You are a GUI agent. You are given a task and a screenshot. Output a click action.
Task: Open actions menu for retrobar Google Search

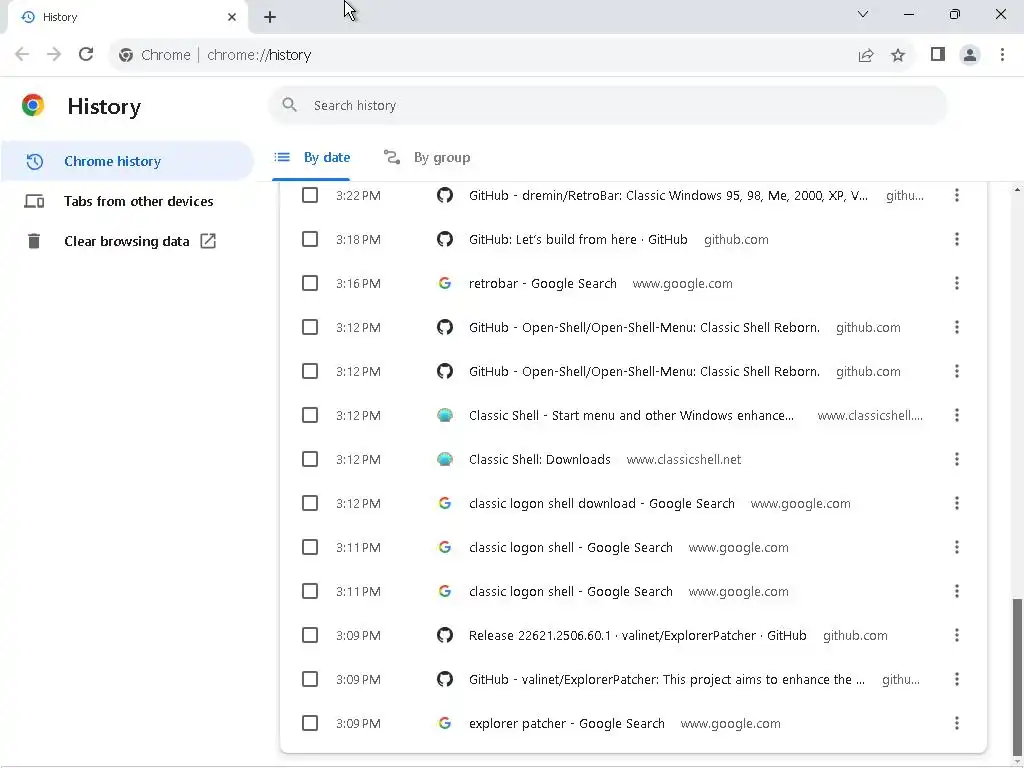(957, 283)
